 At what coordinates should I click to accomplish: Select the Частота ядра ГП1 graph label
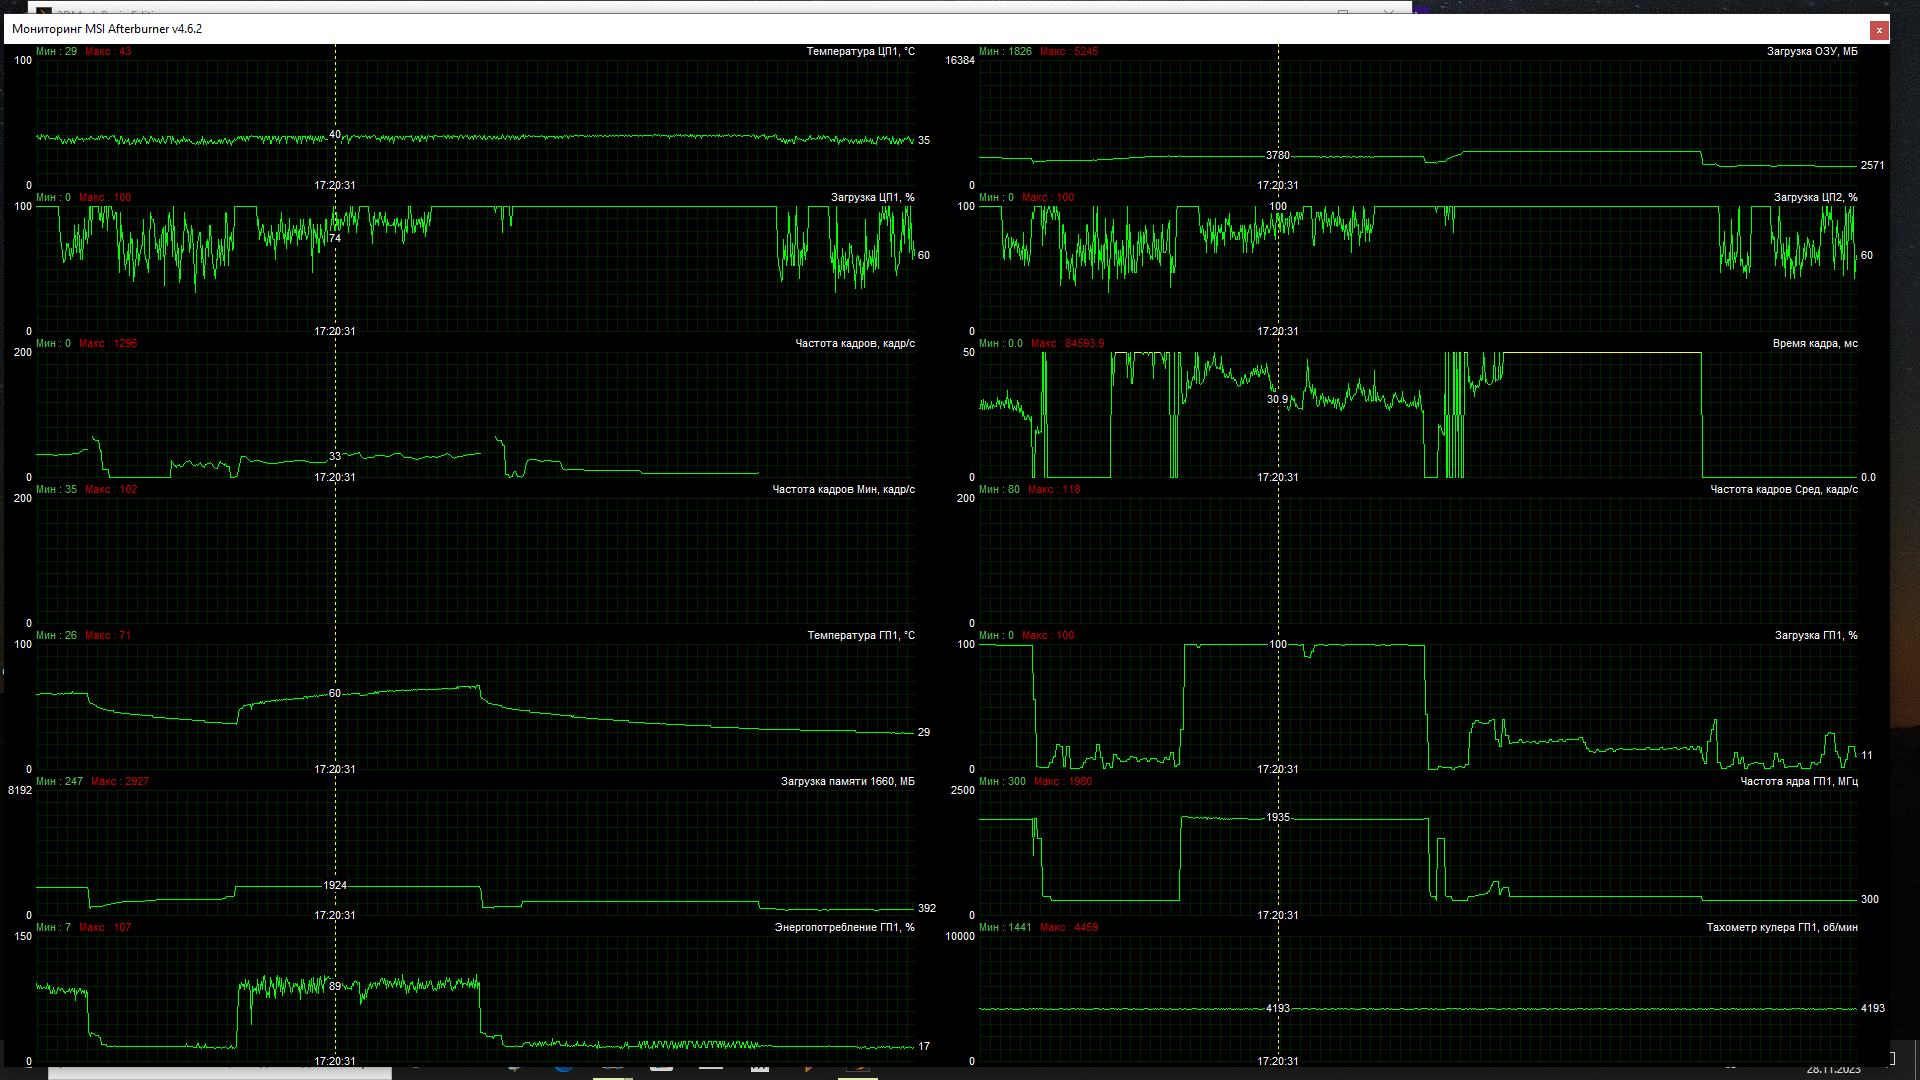click(1798, 782)
